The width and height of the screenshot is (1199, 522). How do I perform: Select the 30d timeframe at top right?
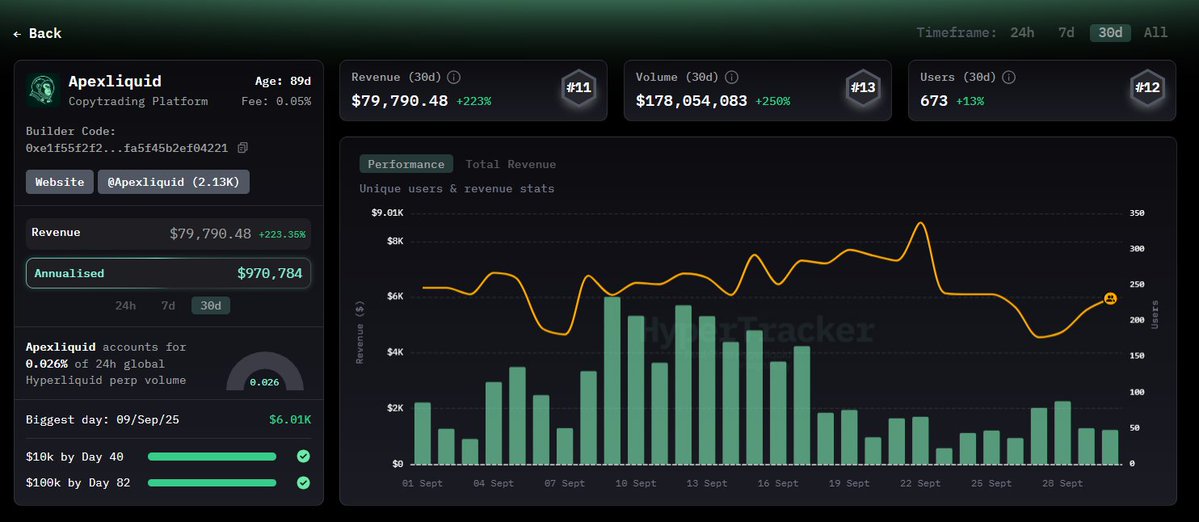(x=1110, y=33)
